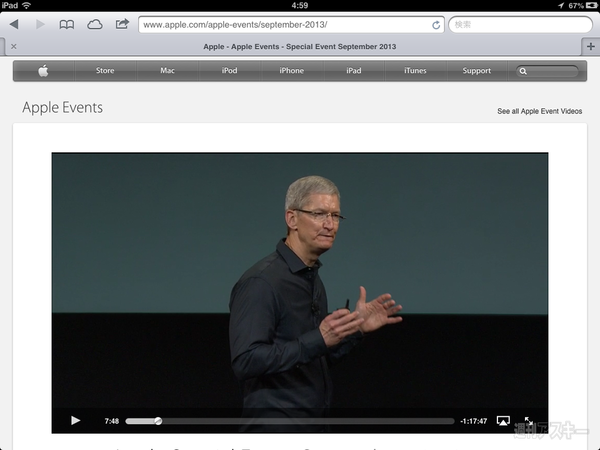Select the Special Event September 2013 tab
Viewport: 600px width, 450px height.
[x=300, y=47]
